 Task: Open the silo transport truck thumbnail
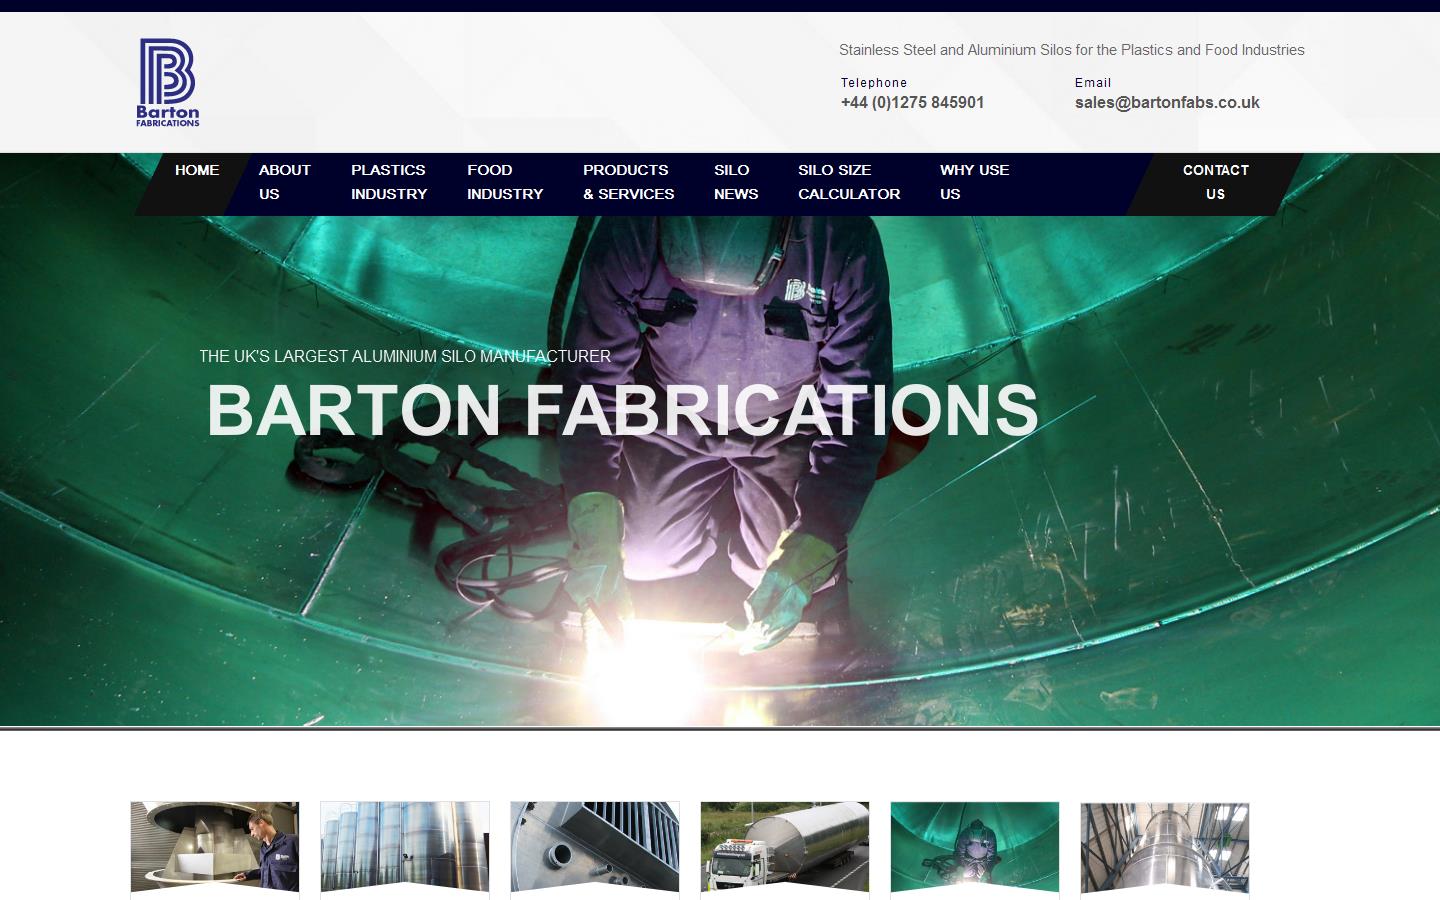[x=785, y=848]
